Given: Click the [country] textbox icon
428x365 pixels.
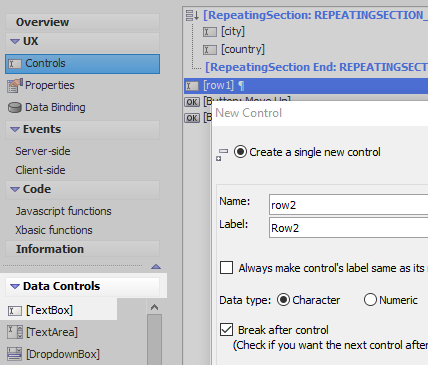Looking at the screenshot, I should click(210, 50).
